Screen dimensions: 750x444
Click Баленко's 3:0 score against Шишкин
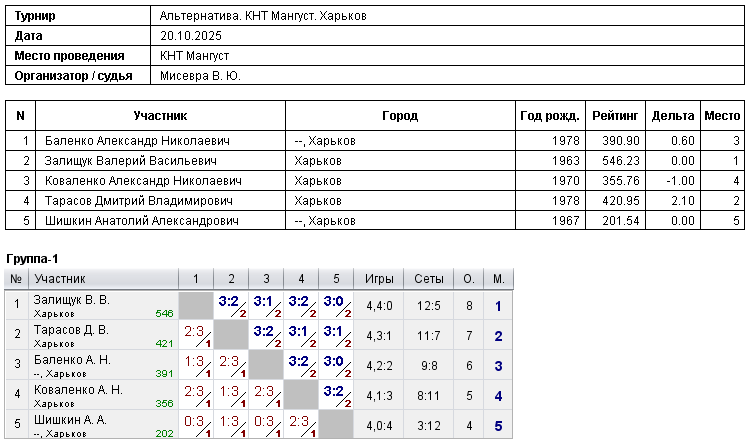333,362
